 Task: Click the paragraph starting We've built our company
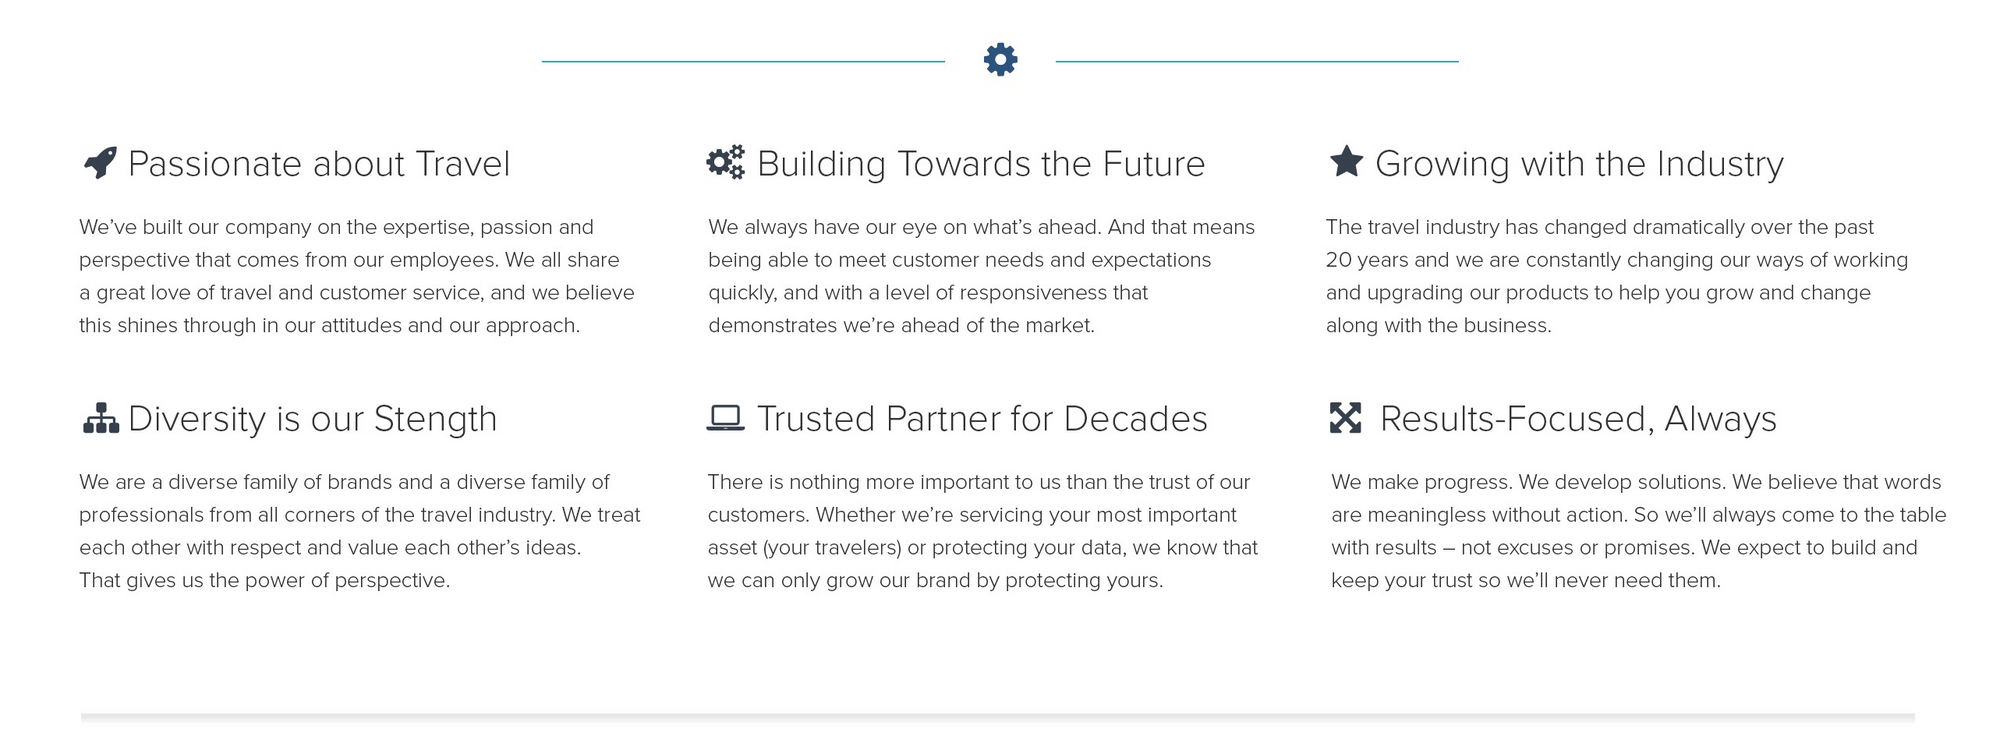point(357,276)
